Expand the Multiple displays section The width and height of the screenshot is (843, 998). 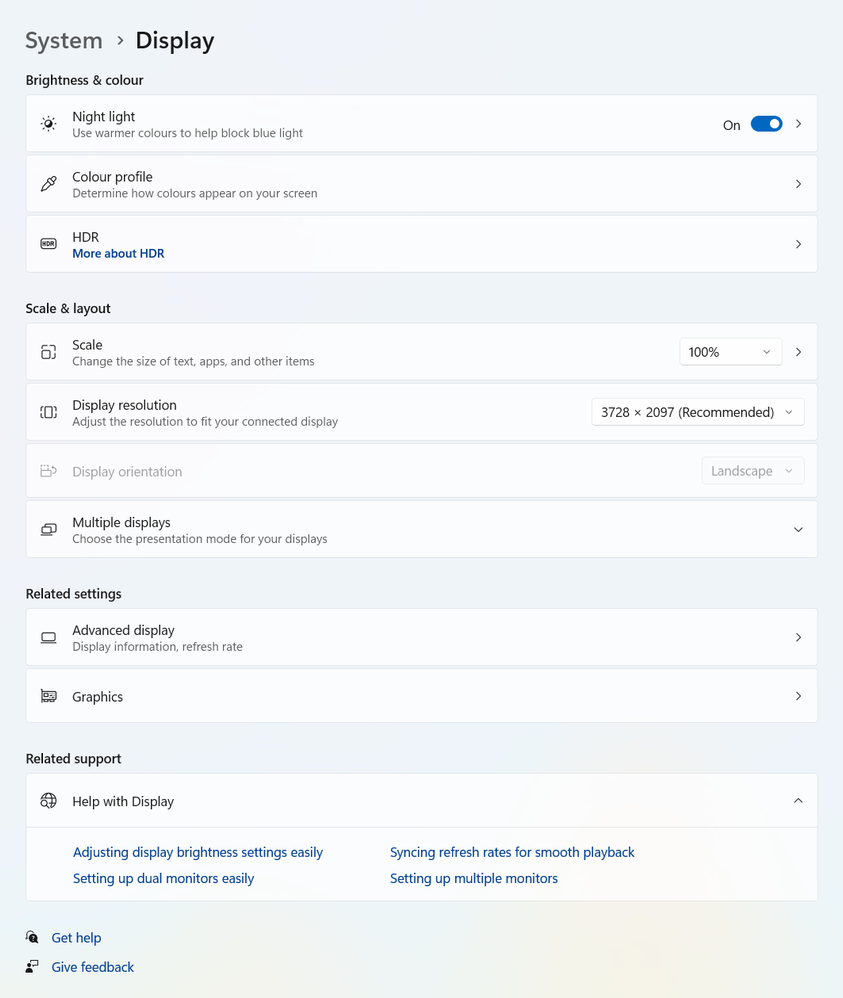pos(798,530)
